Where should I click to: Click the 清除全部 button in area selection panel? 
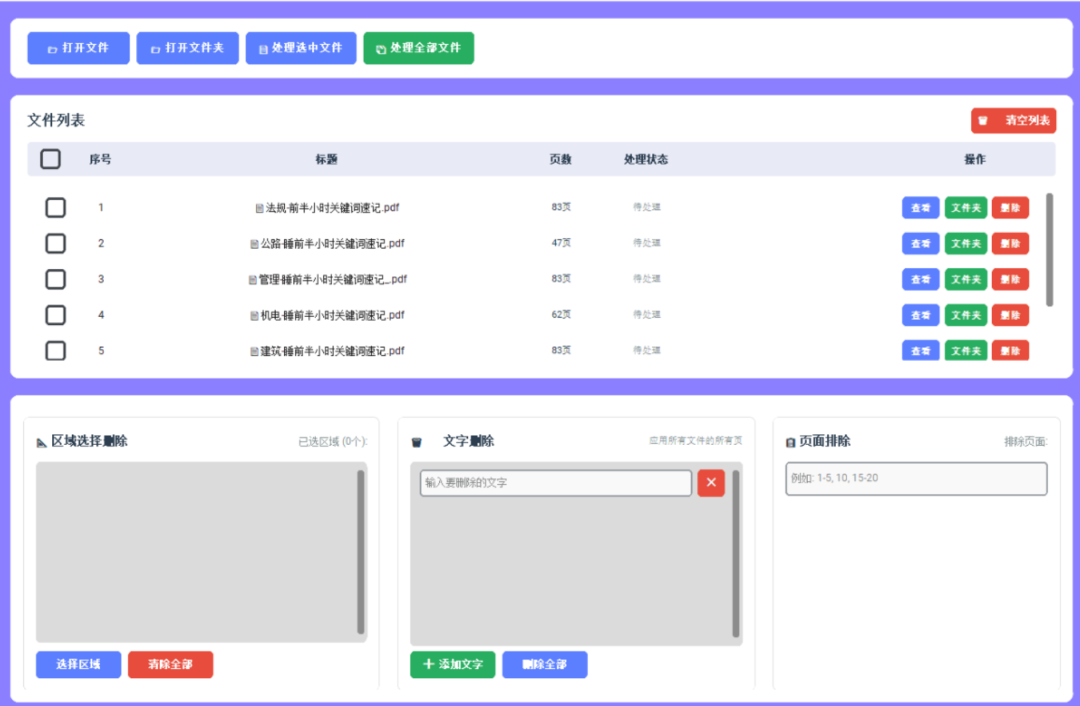[170, 664]
